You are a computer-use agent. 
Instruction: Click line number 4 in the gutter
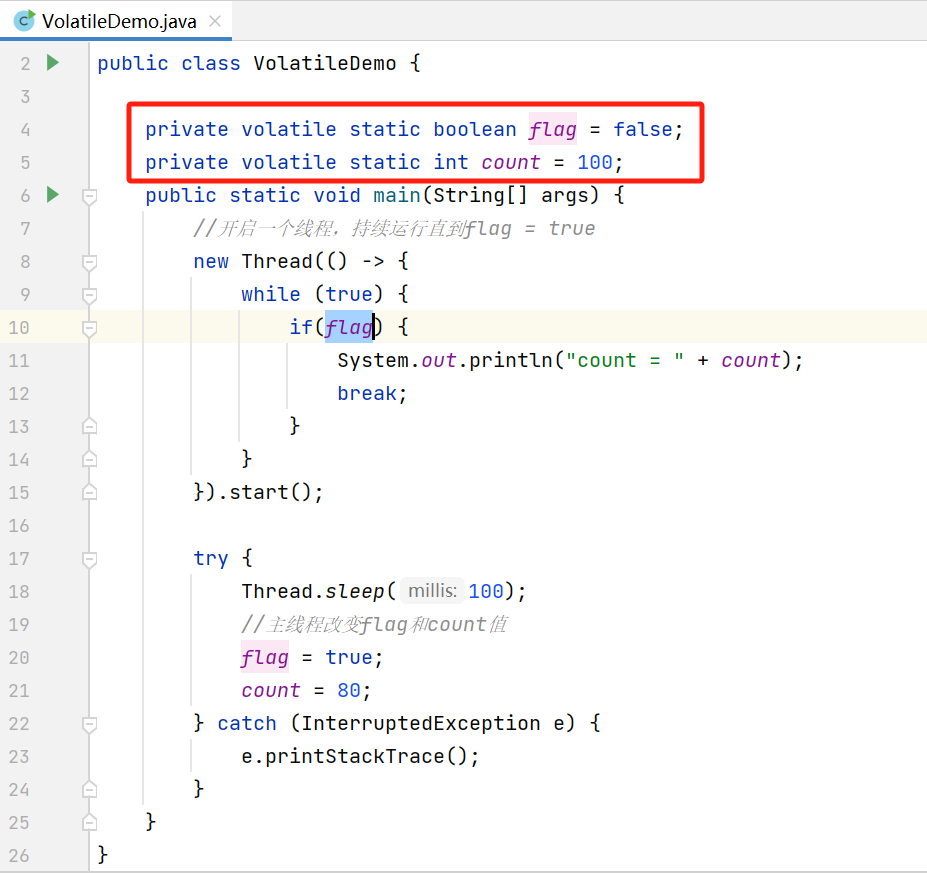point(25,129)
